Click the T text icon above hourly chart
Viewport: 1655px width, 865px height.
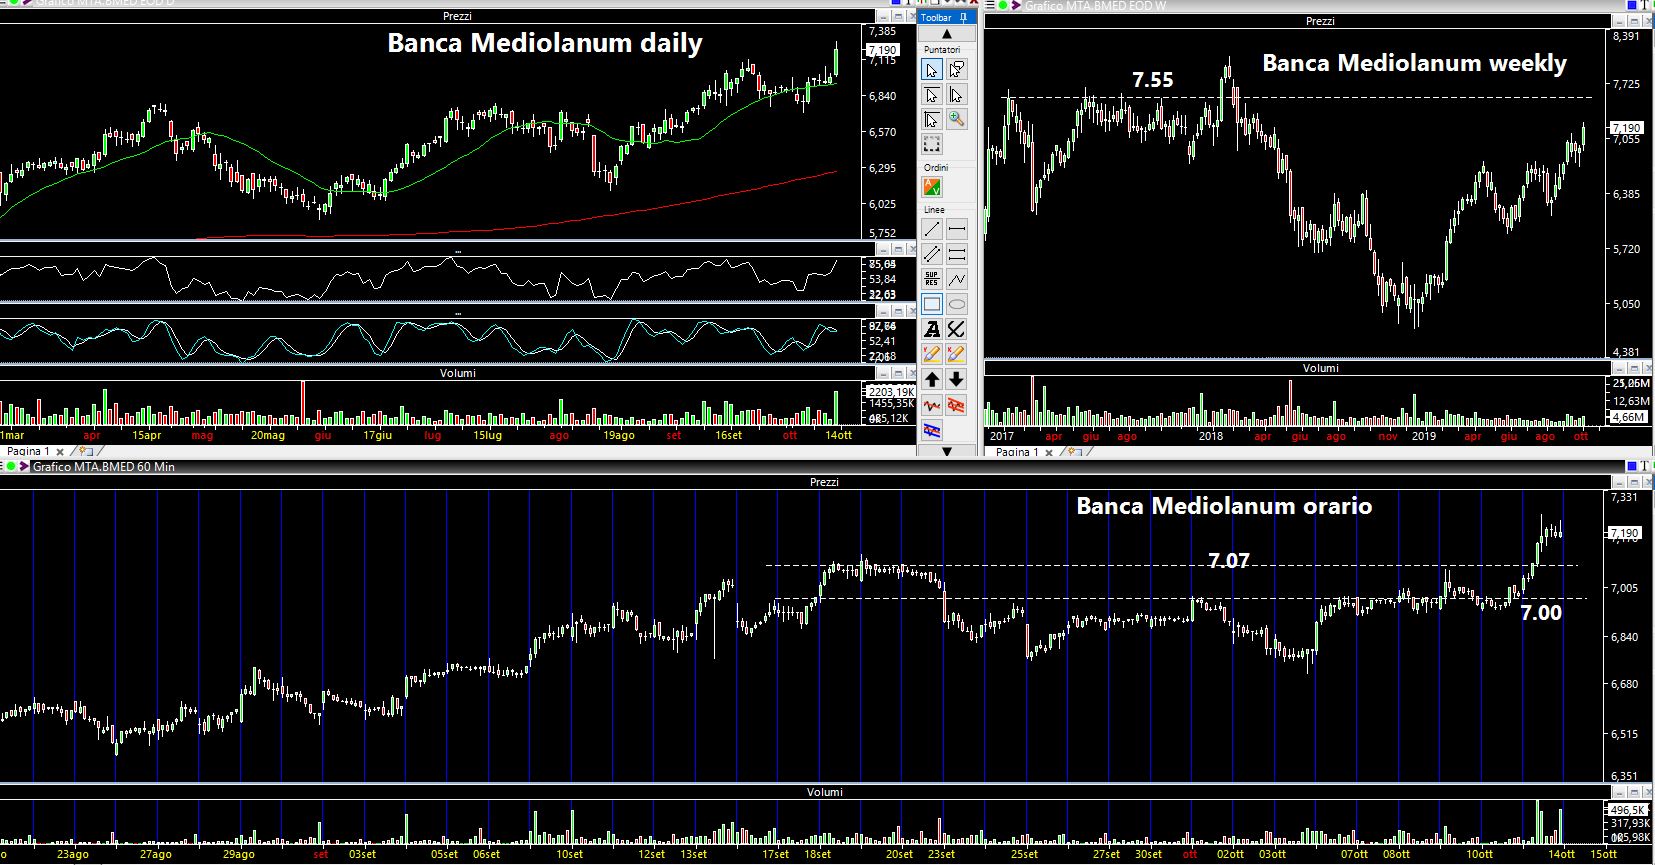click(1645, 466)
